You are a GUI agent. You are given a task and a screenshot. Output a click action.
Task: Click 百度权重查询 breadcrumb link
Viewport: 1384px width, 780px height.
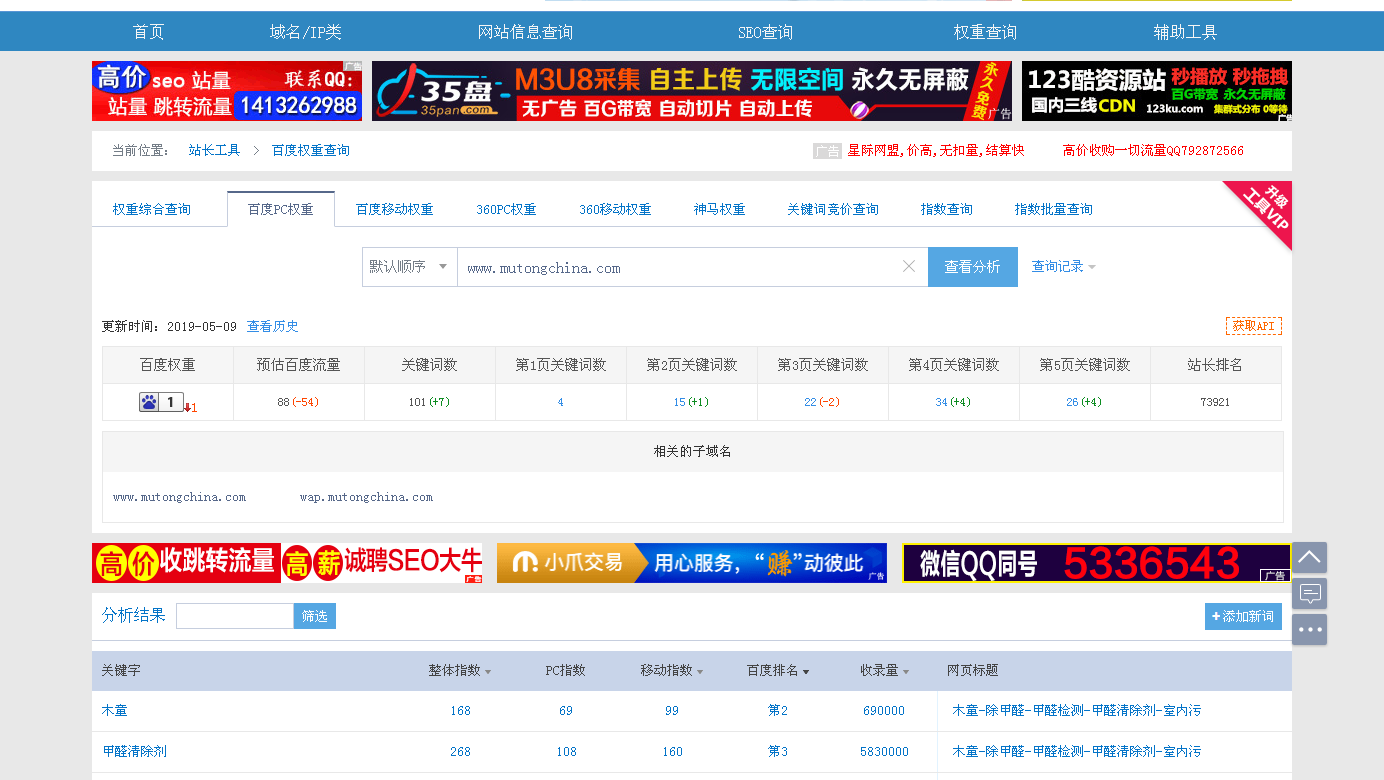pos(311,151)
